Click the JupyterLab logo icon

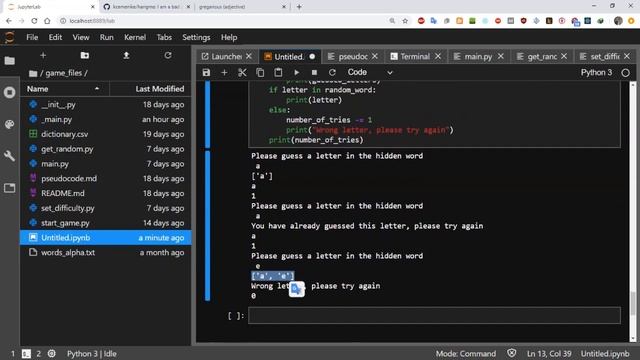coord(9,38)
